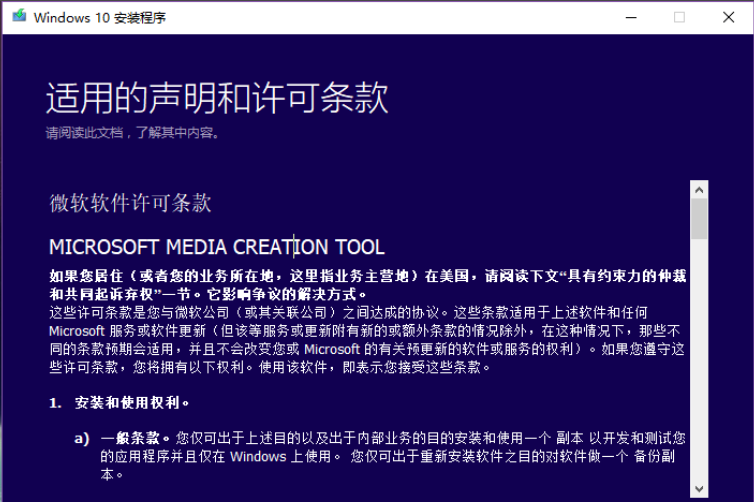Click the 微软软件许可条款 heading
This screenshot has width=754, height=502.
tap(130, 203)
